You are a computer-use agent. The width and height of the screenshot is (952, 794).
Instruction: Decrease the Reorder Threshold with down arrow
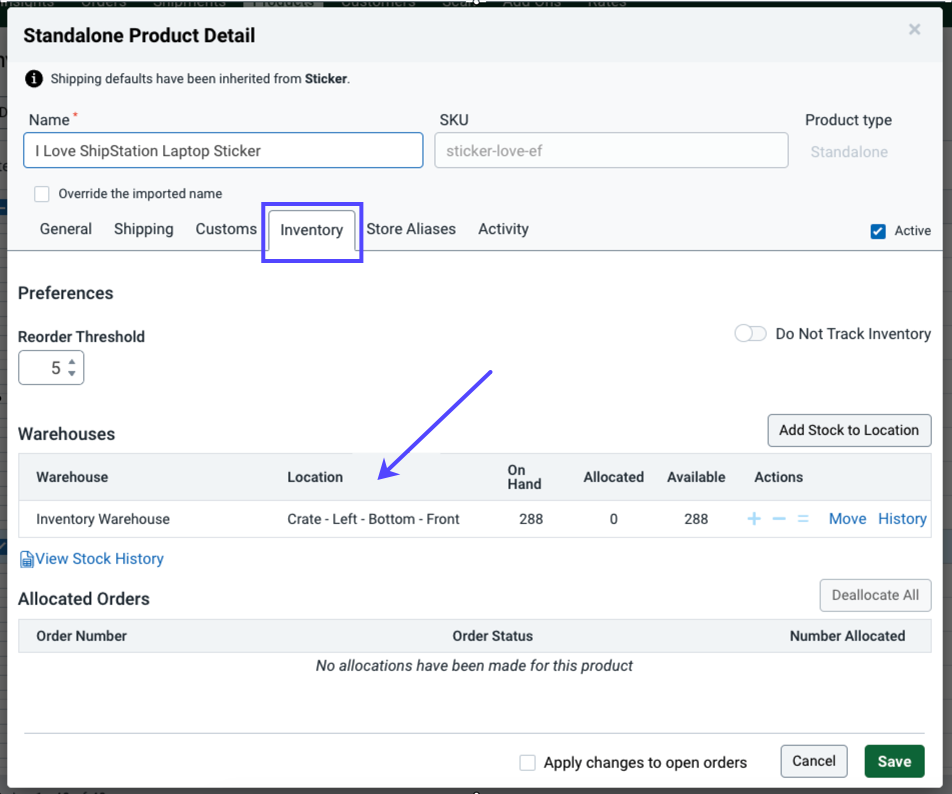point(72,374)
